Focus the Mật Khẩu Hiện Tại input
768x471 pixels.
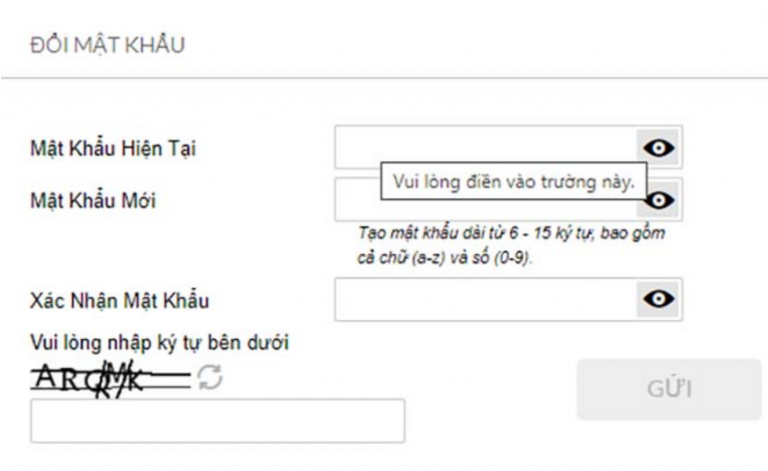(x=486, y=147)
